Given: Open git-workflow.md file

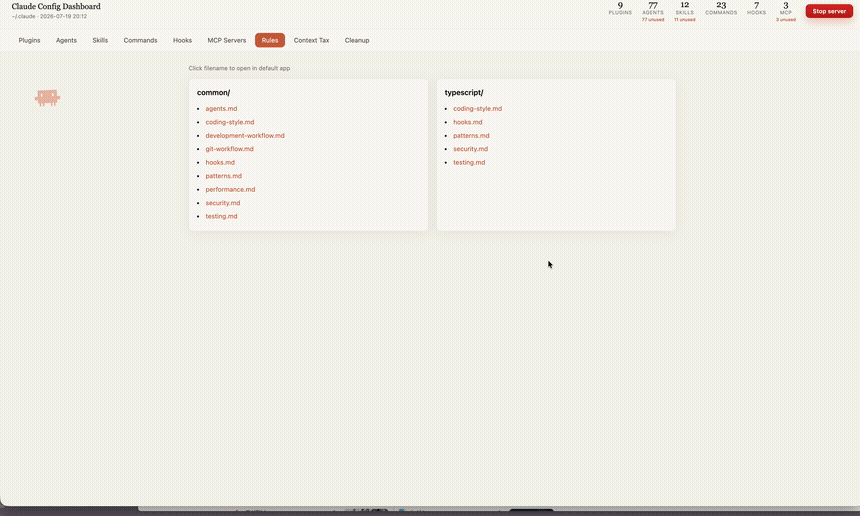Looking at the screenshot, I should click(229, 149).
